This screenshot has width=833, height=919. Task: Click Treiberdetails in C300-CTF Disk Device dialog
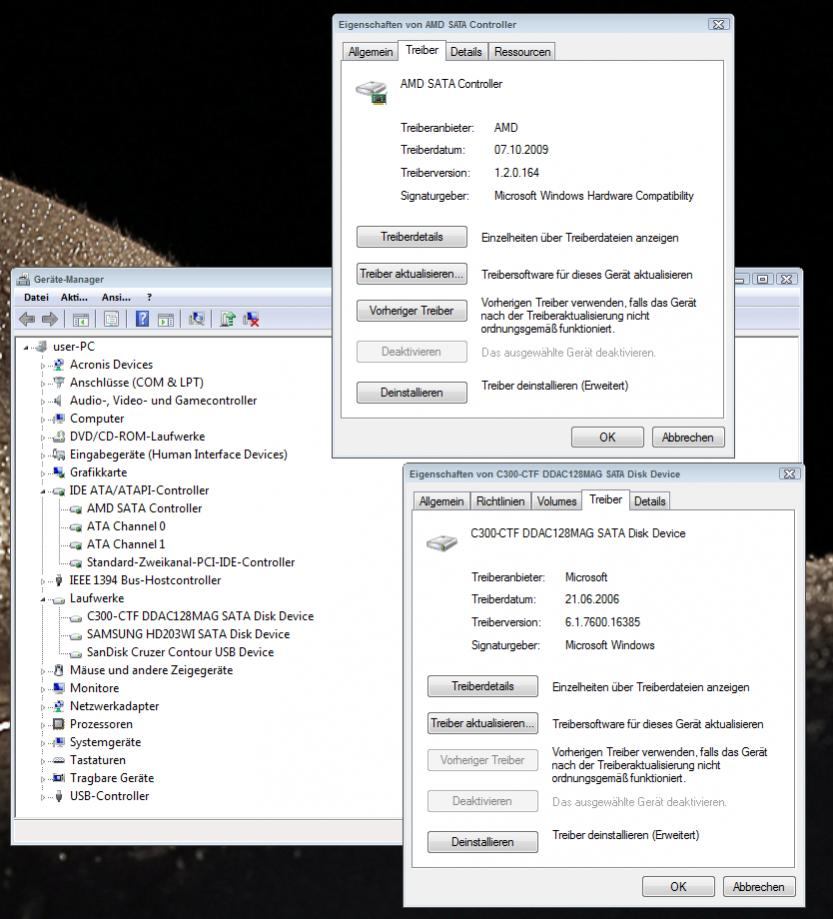(482, 686)
